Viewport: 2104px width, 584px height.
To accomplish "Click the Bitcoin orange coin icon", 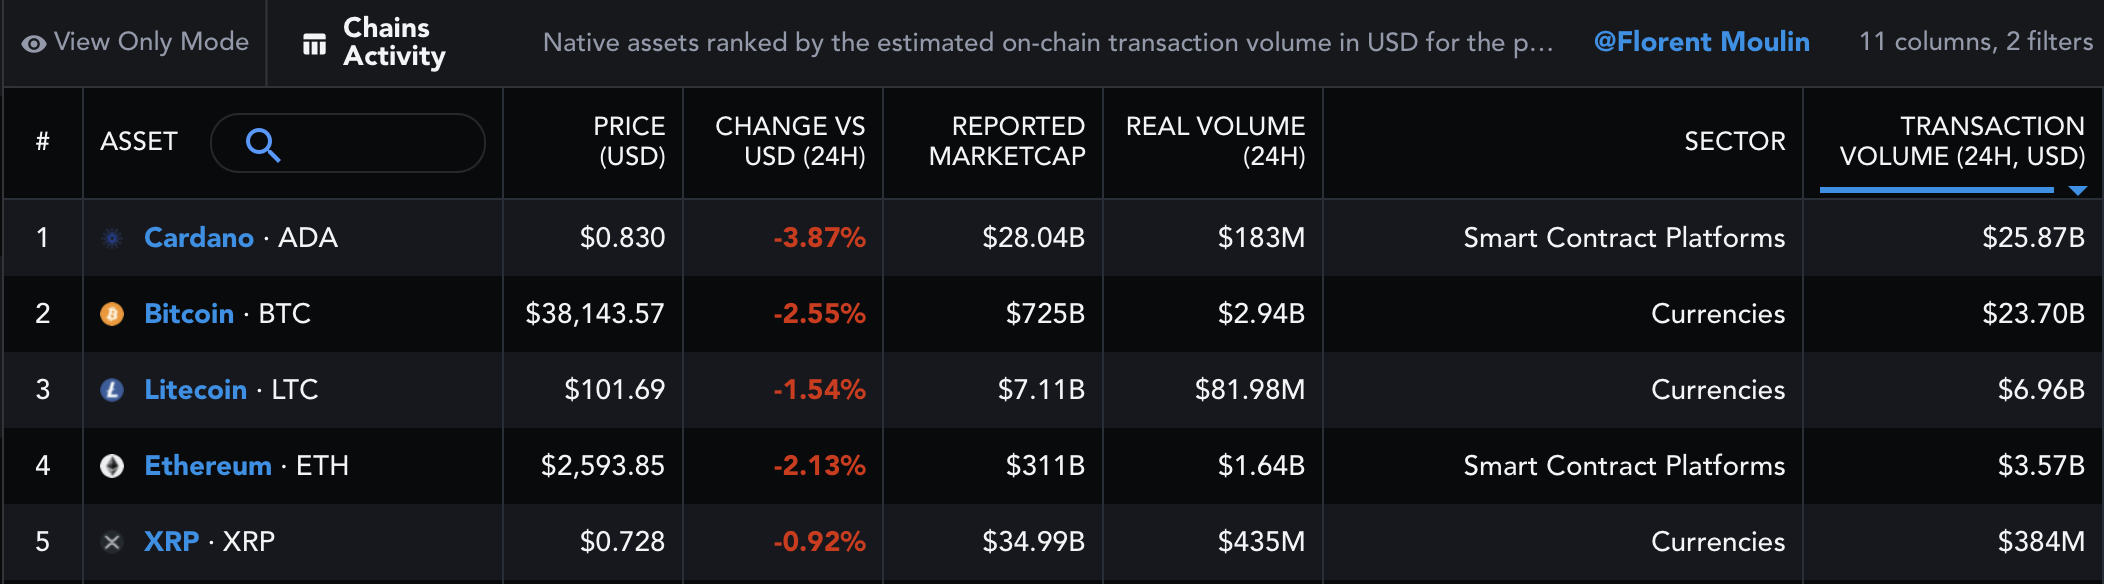I will pos(113,314).
